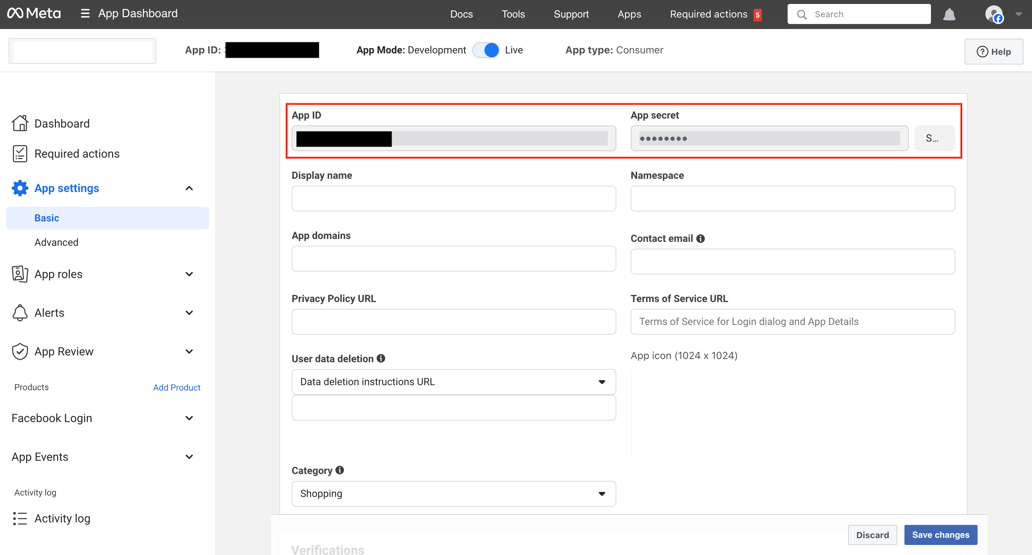Open the Tools menu
The height and width of the screenshot is (555, 1032).
tap(513, 14)
